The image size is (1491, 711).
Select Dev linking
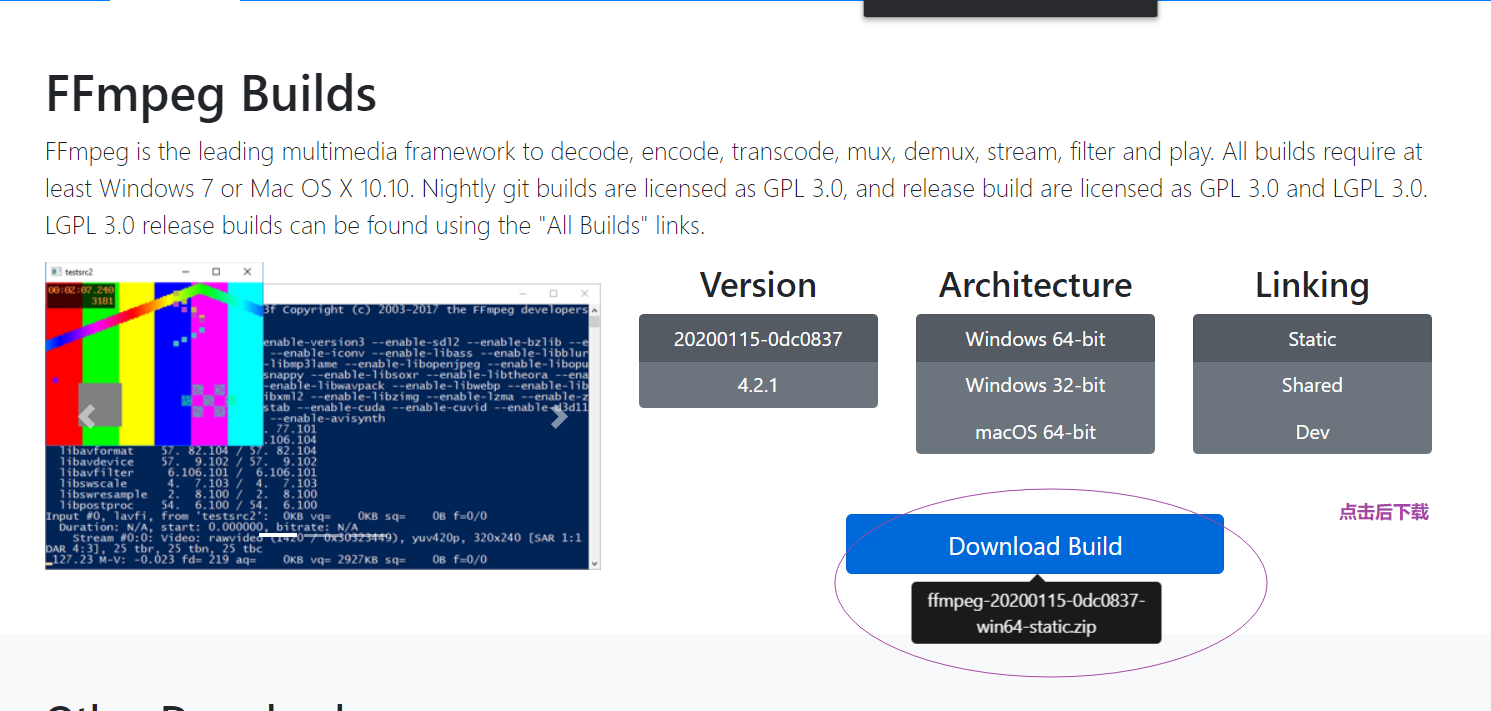tap(1312, 432)
